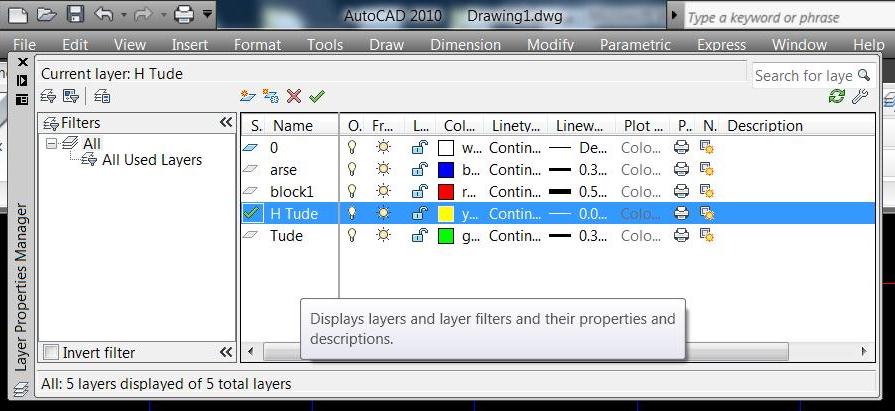This screenshot has width=895, height=411.
Task: Click the New Layer icon
Action: (248, 96)
